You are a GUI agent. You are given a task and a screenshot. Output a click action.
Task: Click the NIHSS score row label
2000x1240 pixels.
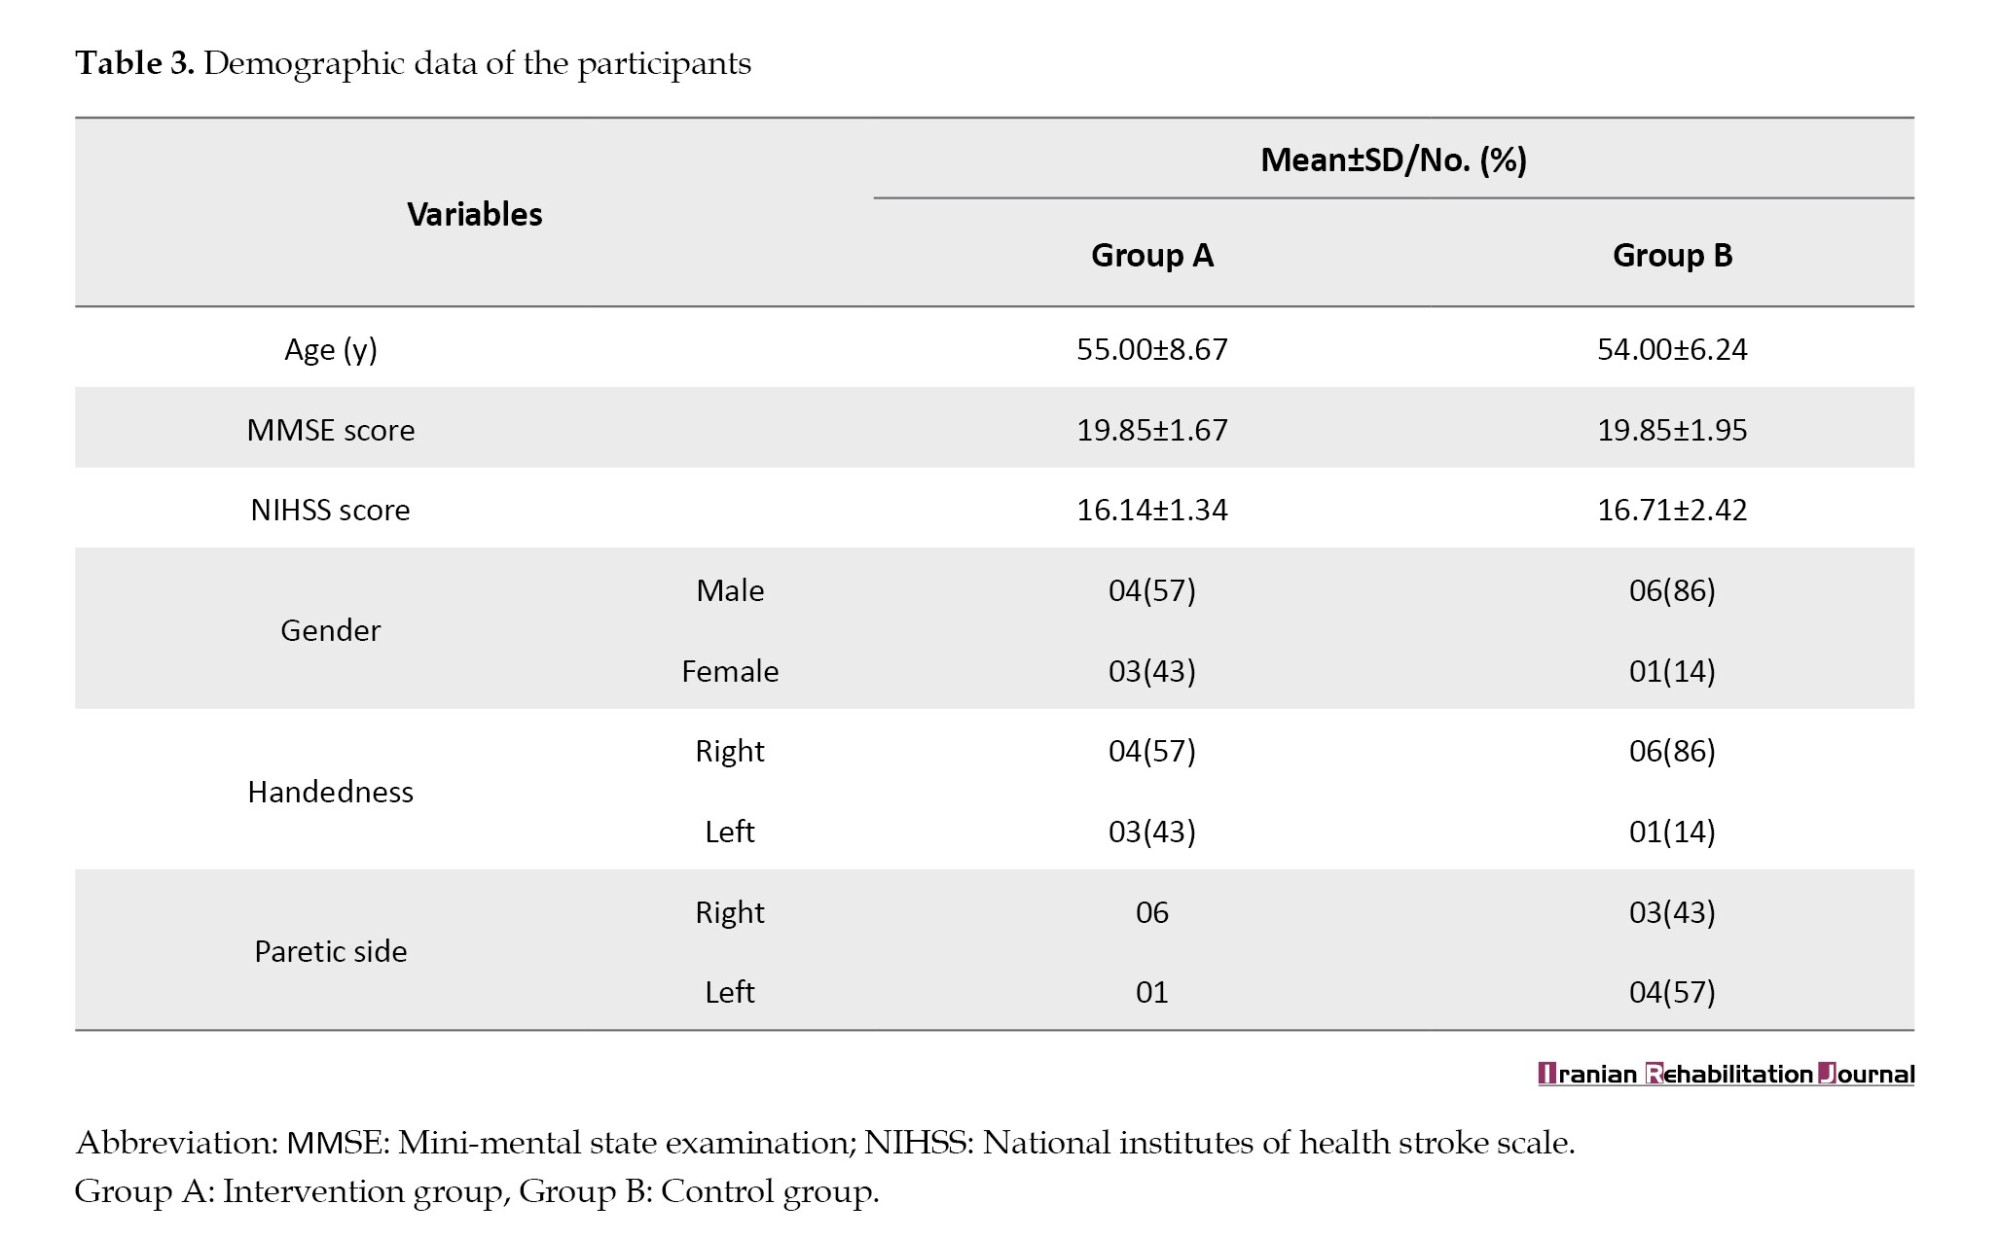click(330, 510)
